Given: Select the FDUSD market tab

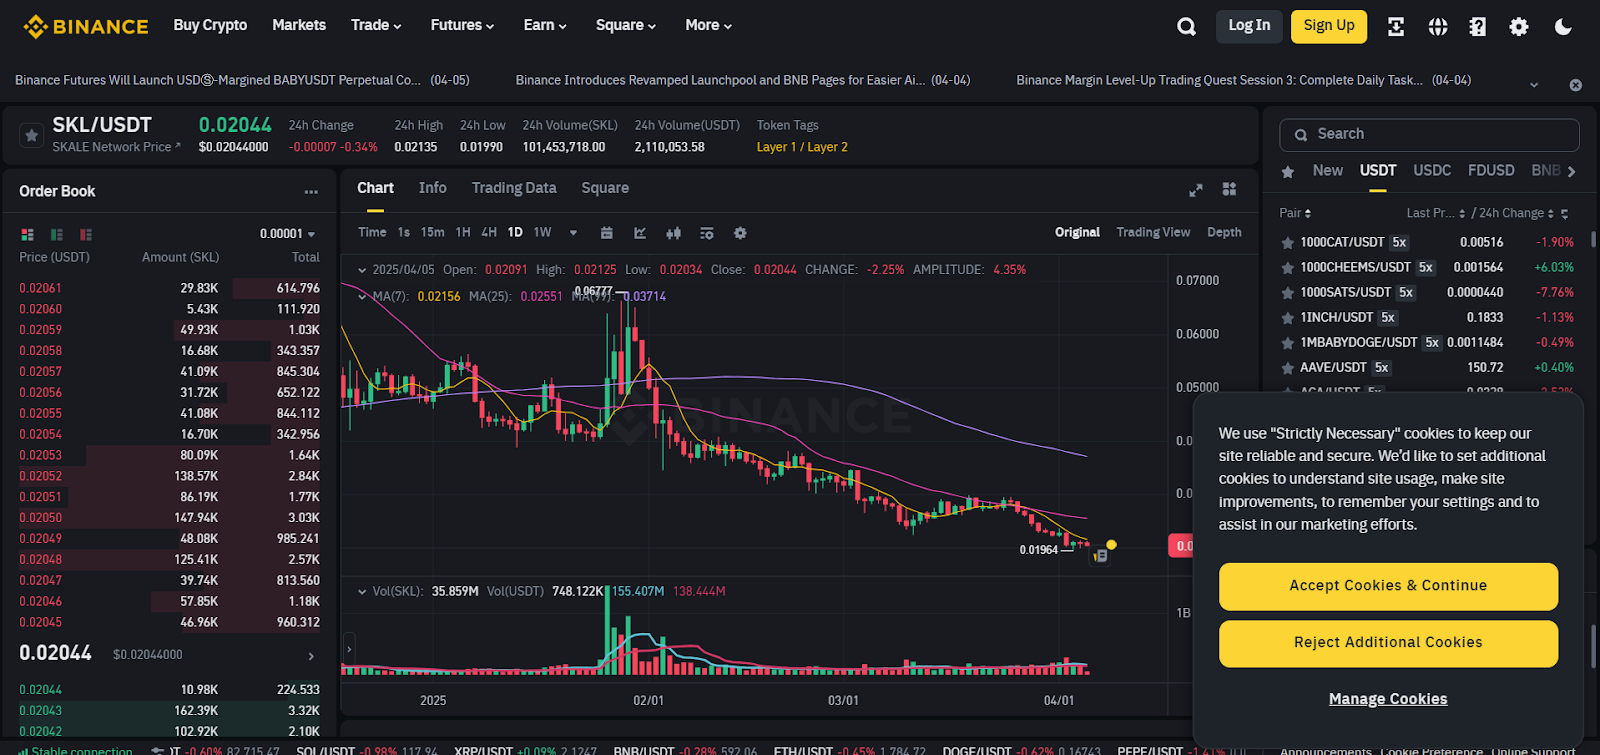Looking at the screenshot, I should 1491,171.
